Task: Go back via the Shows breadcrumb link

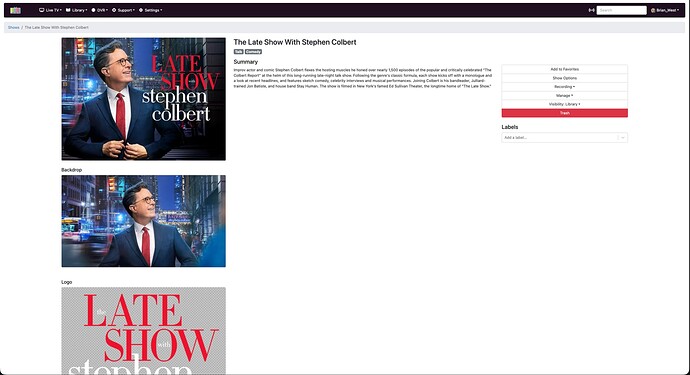Action: coord(14,27)
